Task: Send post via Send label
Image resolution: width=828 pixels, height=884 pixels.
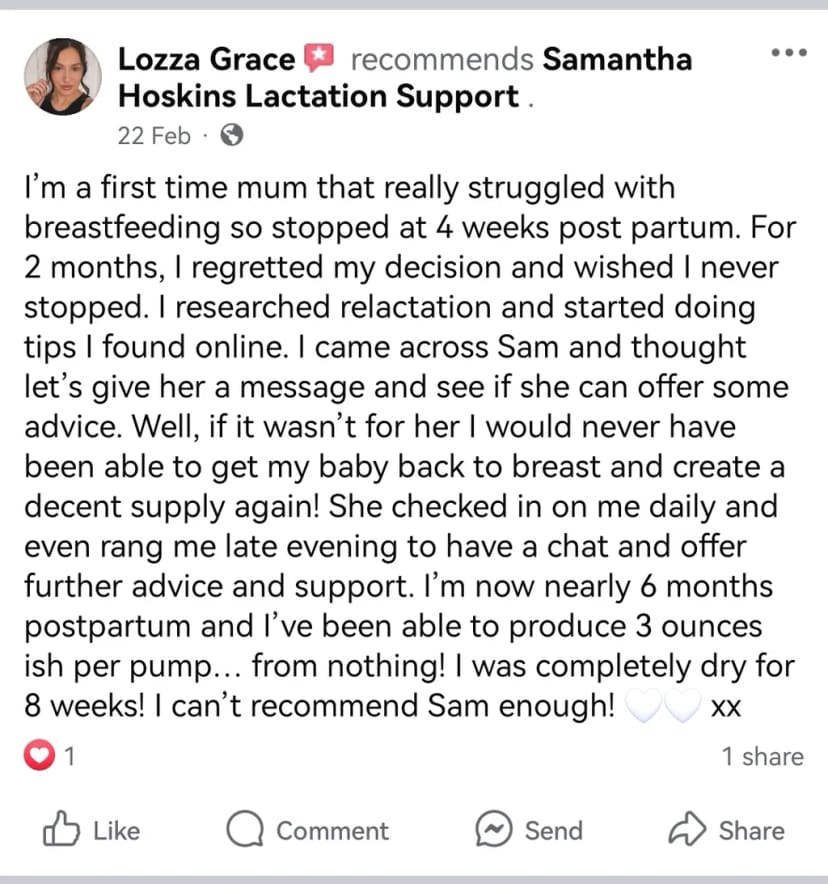Action: (554, 831)
